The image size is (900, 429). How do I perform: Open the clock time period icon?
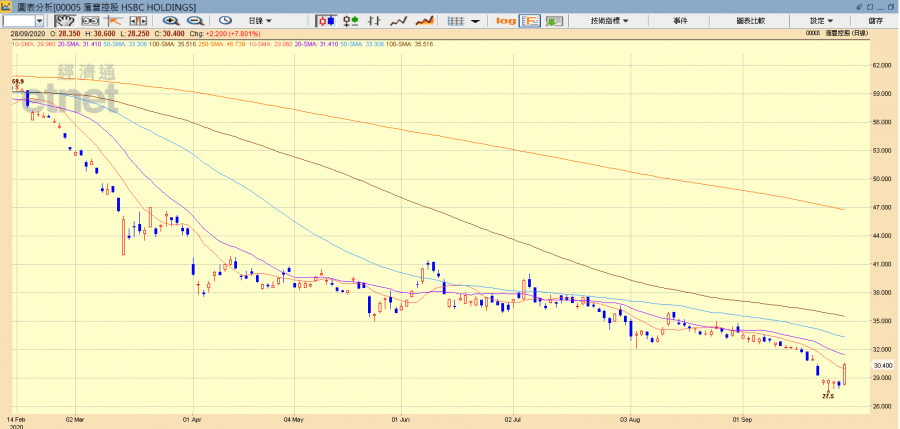(x=225, y=20)
